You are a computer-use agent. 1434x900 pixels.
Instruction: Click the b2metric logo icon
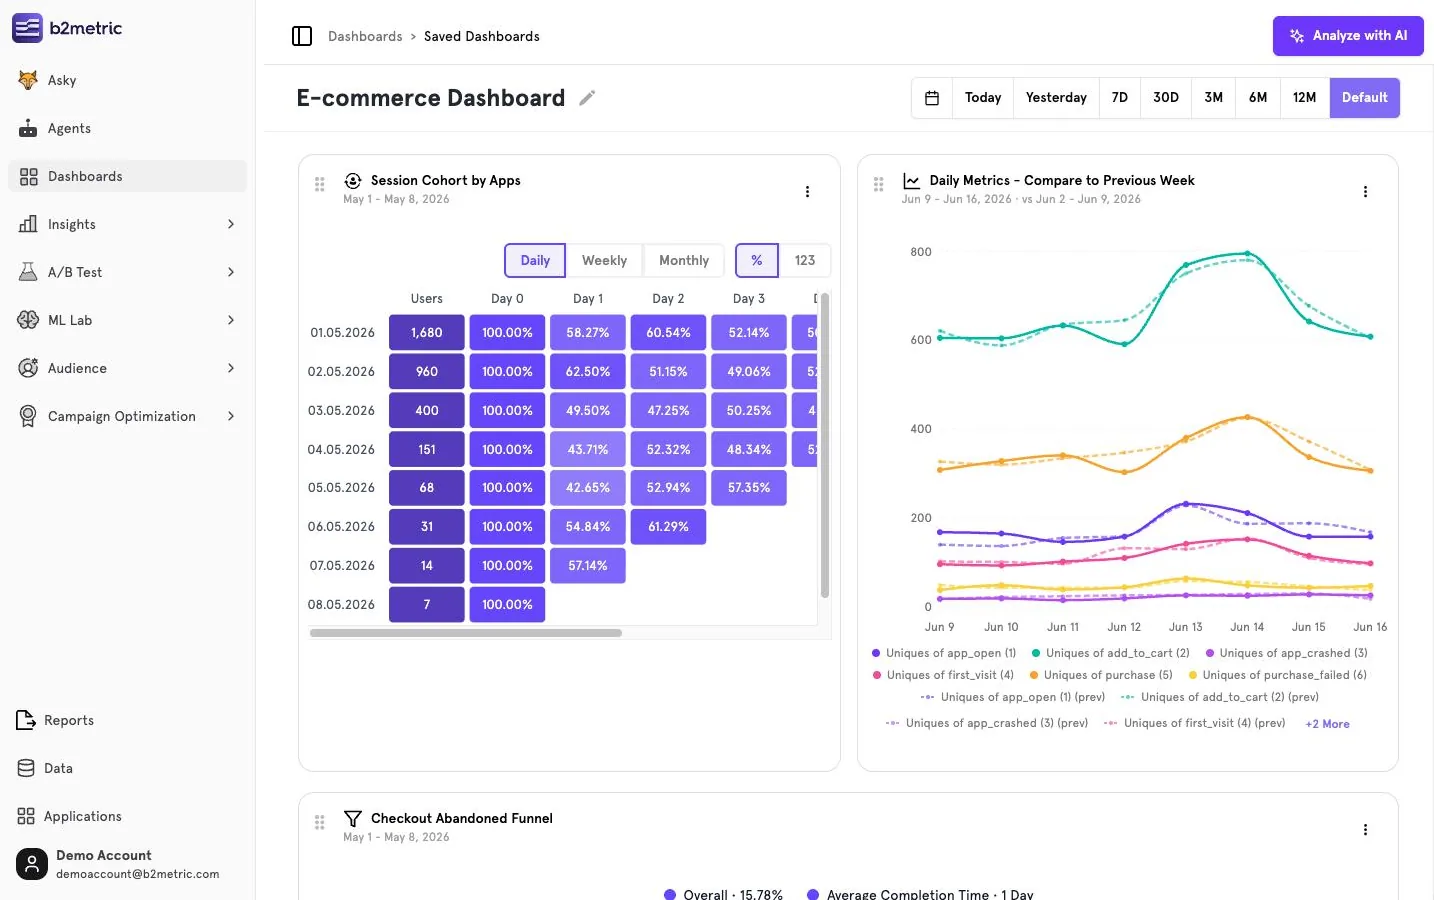point(27,28)
